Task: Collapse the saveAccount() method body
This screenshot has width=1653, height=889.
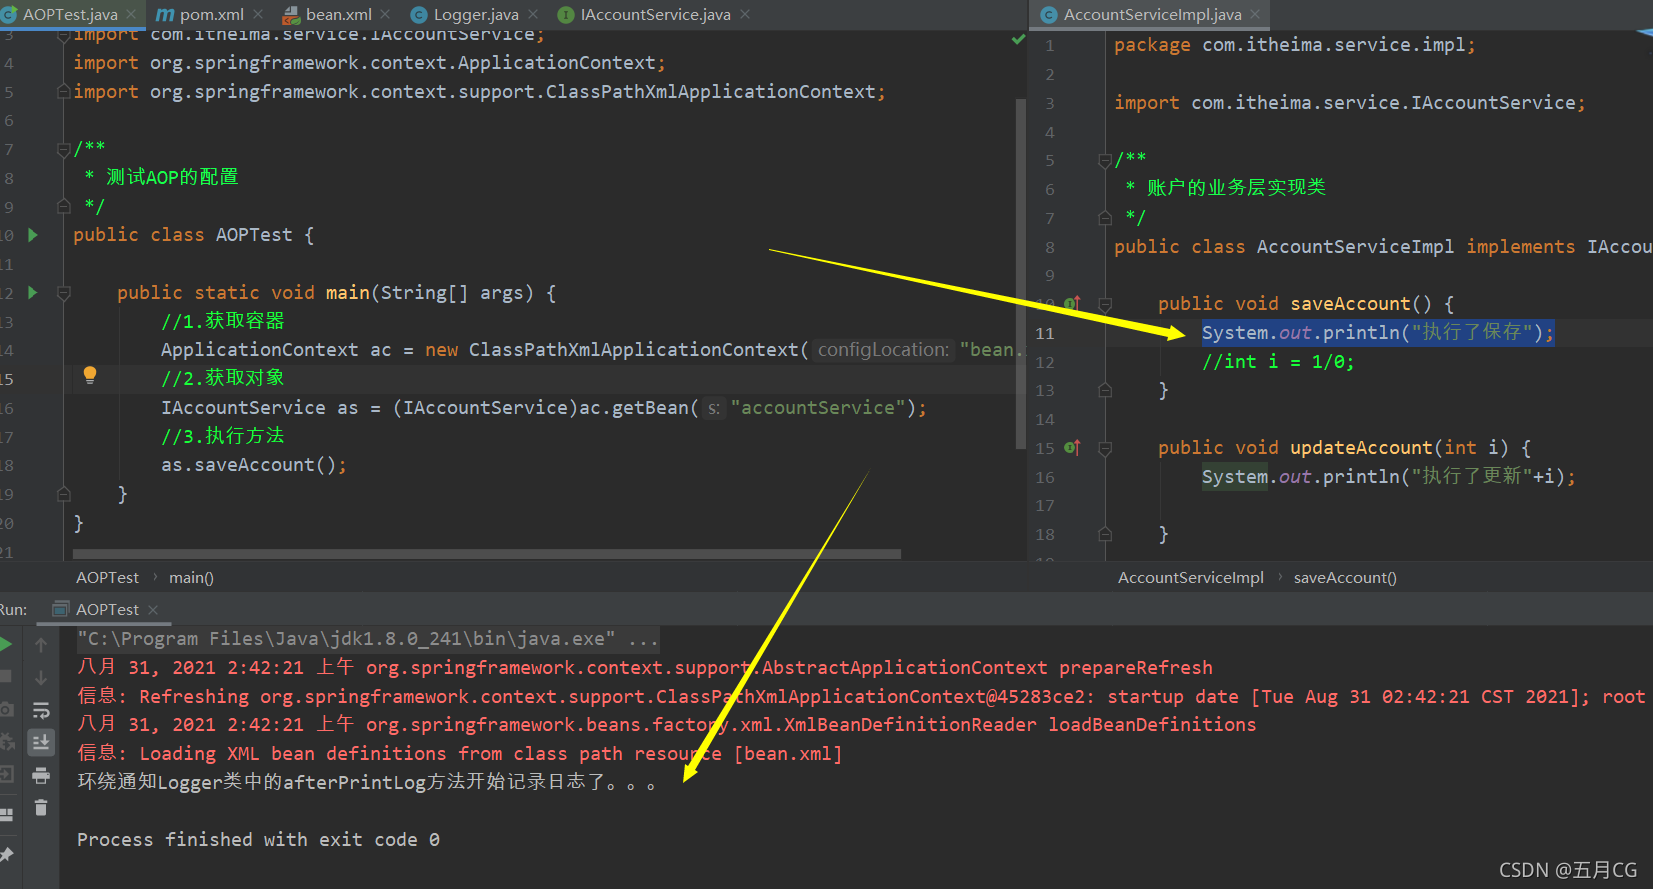Action: 1105,304
